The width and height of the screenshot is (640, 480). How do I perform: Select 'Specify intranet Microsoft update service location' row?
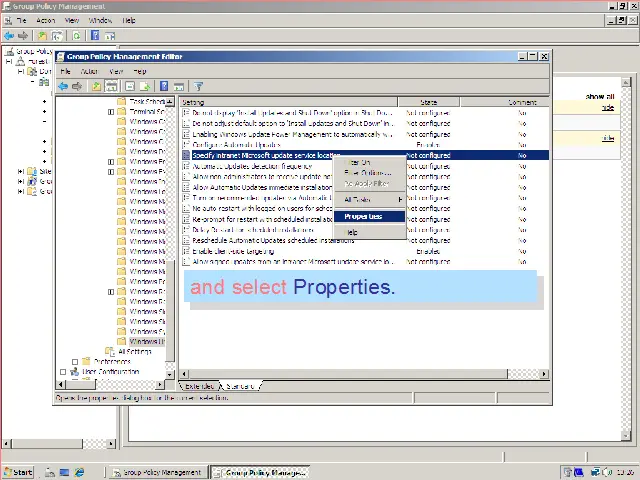click(x=365, y=155)
